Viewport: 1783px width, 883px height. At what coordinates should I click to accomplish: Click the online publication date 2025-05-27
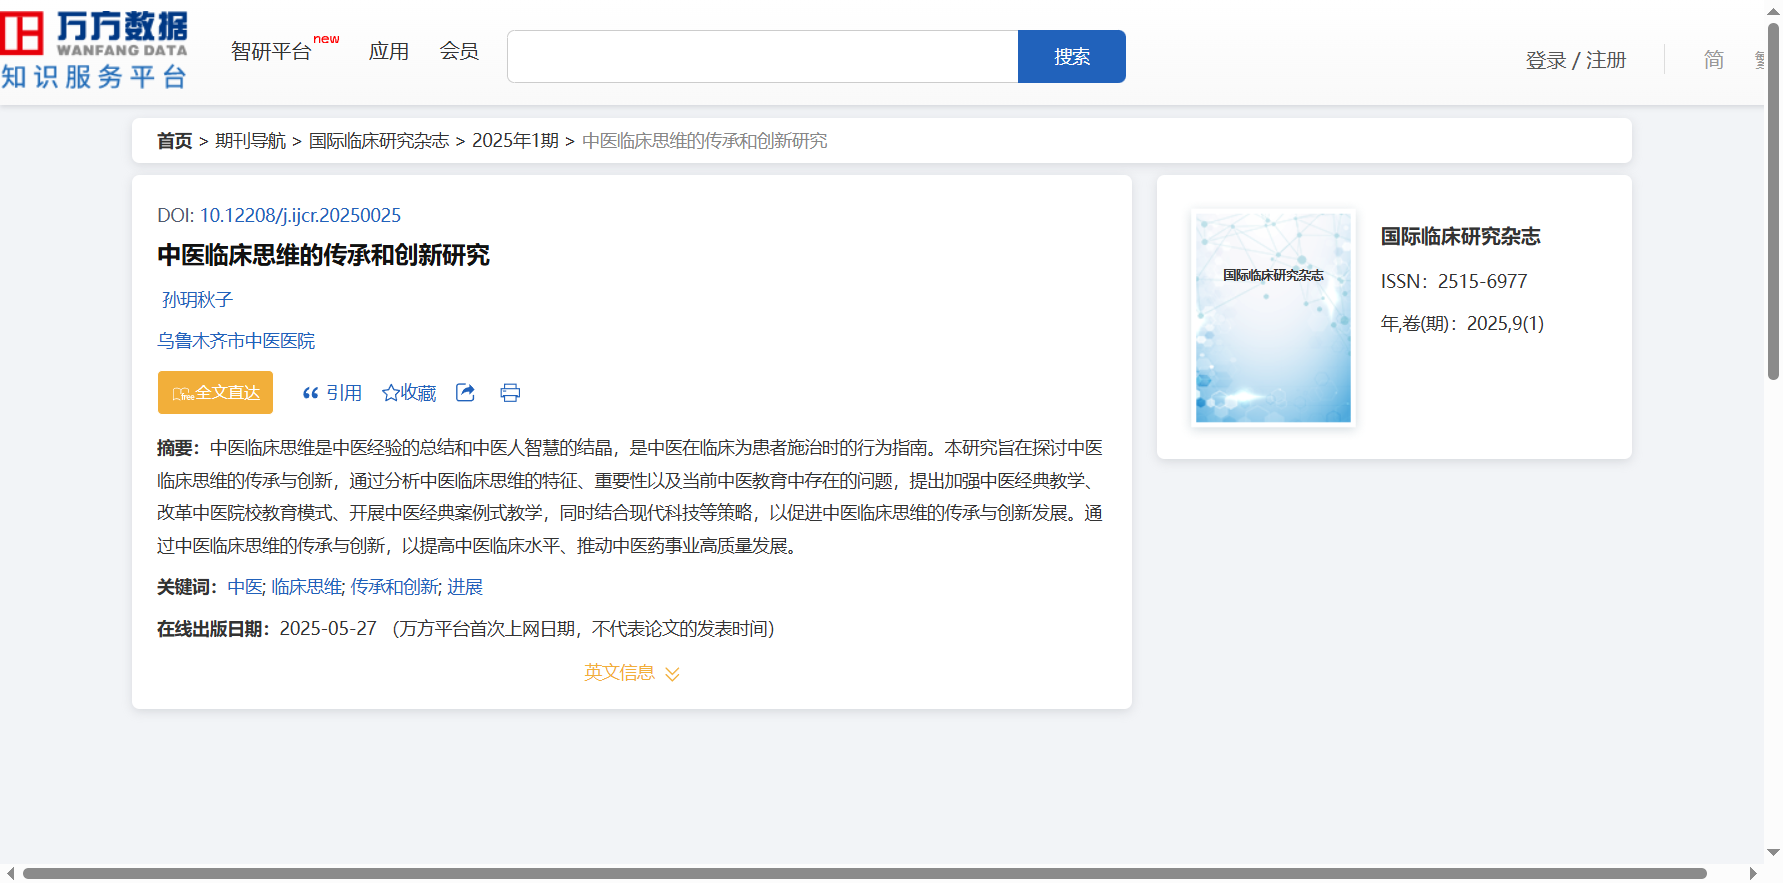[x=328, y=629]
